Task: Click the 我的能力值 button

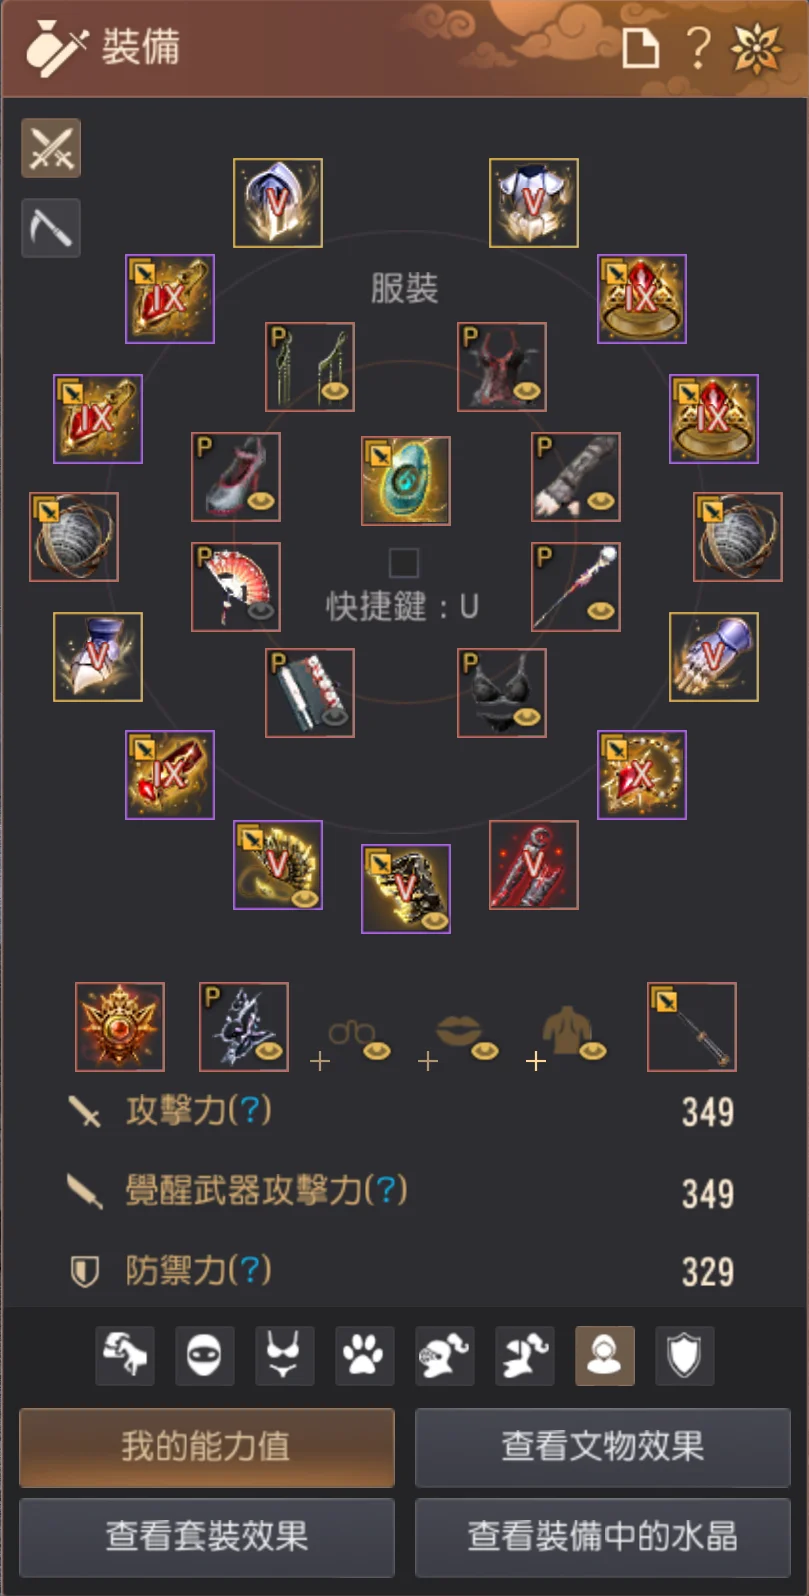Action: coord(207,1447)
